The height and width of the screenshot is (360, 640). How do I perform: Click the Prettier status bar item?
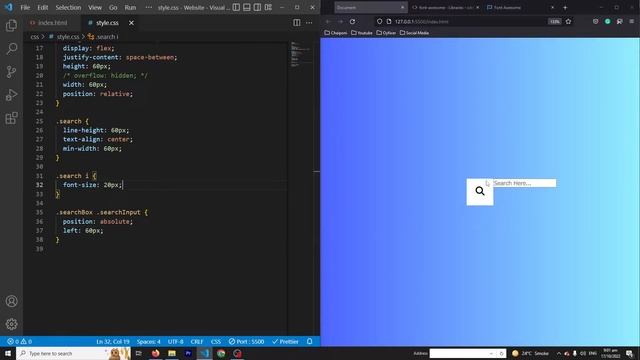[x=285, y=342]
